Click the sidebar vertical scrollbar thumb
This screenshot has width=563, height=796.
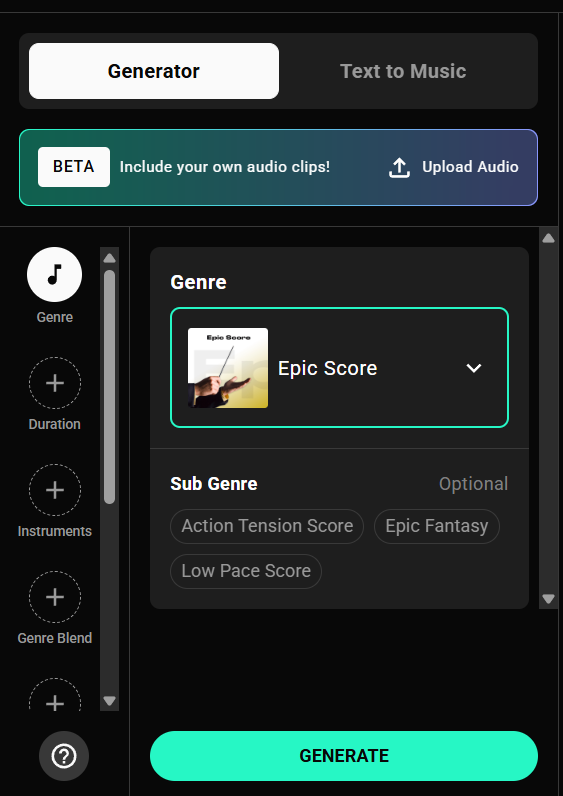click(109, 387)
